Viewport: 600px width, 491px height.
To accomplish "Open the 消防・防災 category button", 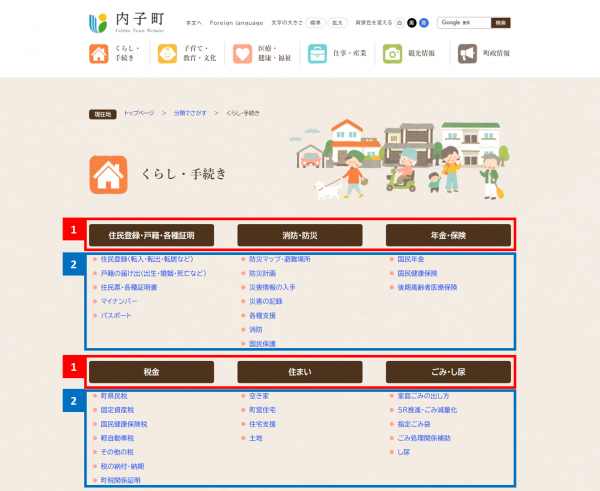I will coord(300,235).
